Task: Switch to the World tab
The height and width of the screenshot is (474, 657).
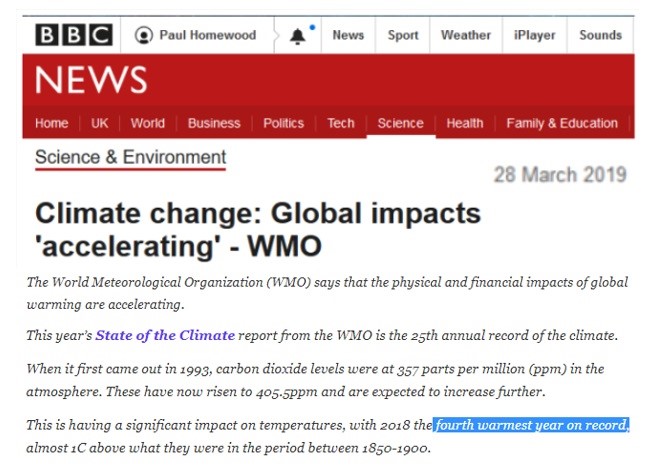Action: coord(147,123)
